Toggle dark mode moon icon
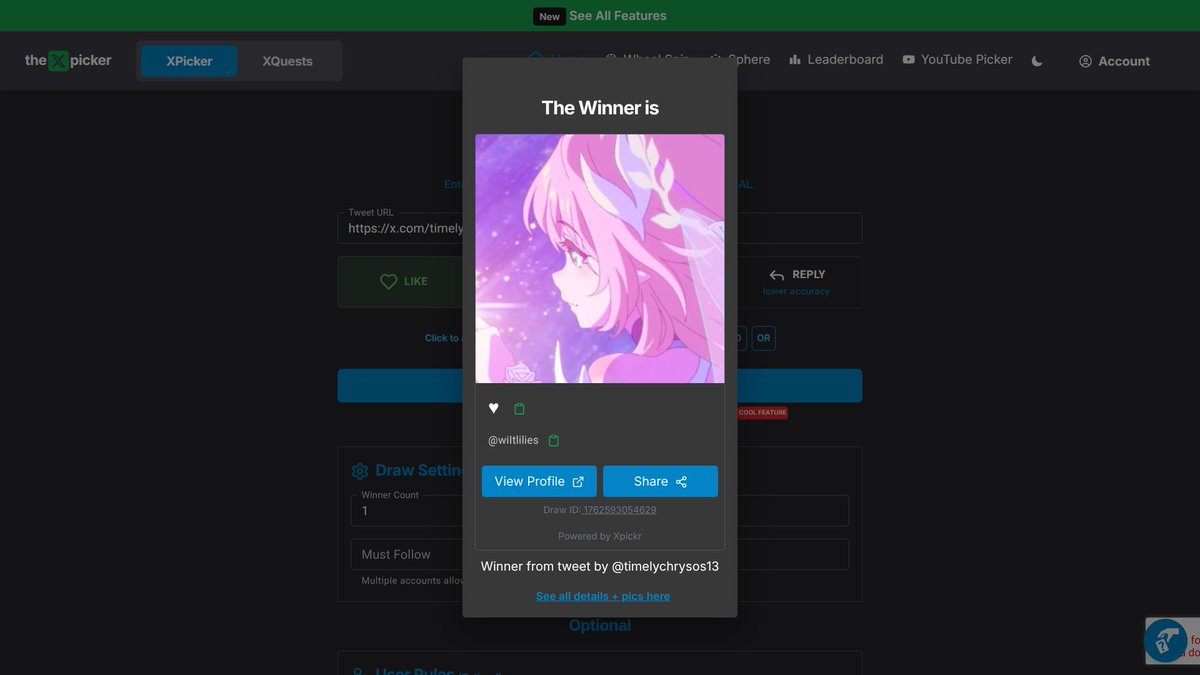 coord(1037,61)
